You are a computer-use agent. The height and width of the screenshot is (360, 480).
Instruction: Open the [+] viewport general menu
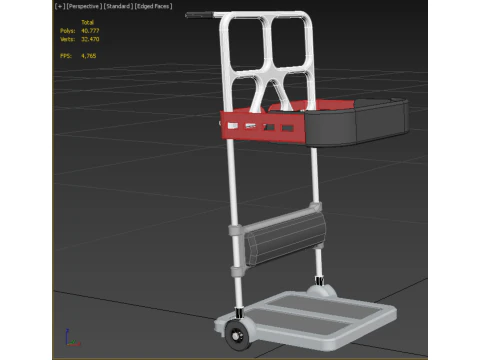click(60, 6)
